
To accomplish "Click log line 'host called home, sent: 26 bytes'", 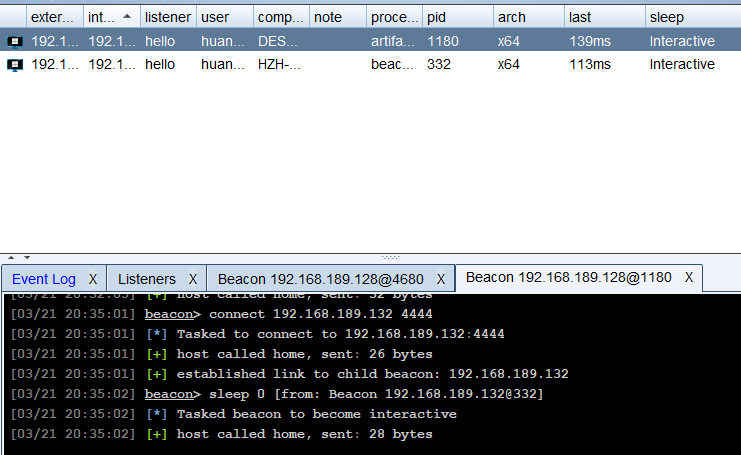I will (x=305, y=354).
